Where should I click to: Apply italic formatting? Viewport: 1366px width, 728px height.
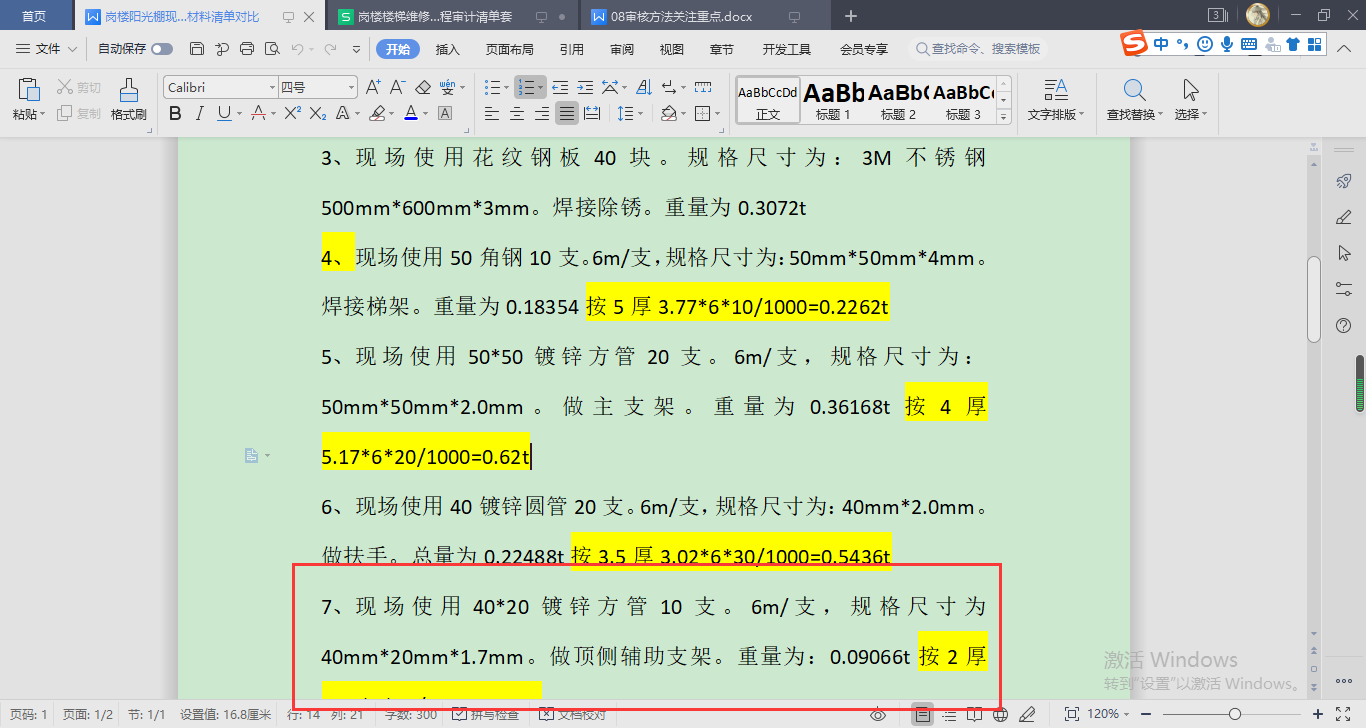[200, 113]
